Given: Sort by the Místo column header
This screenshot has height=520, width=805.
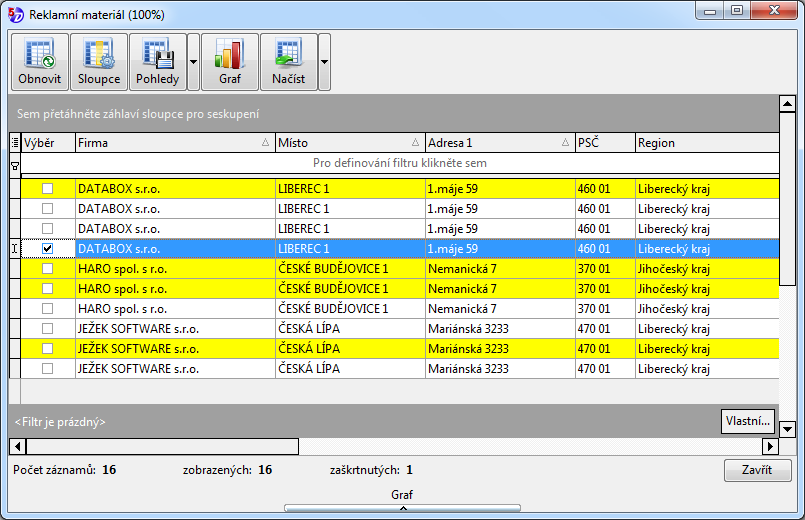Looking at the screenshot, I should click(350, 143).
